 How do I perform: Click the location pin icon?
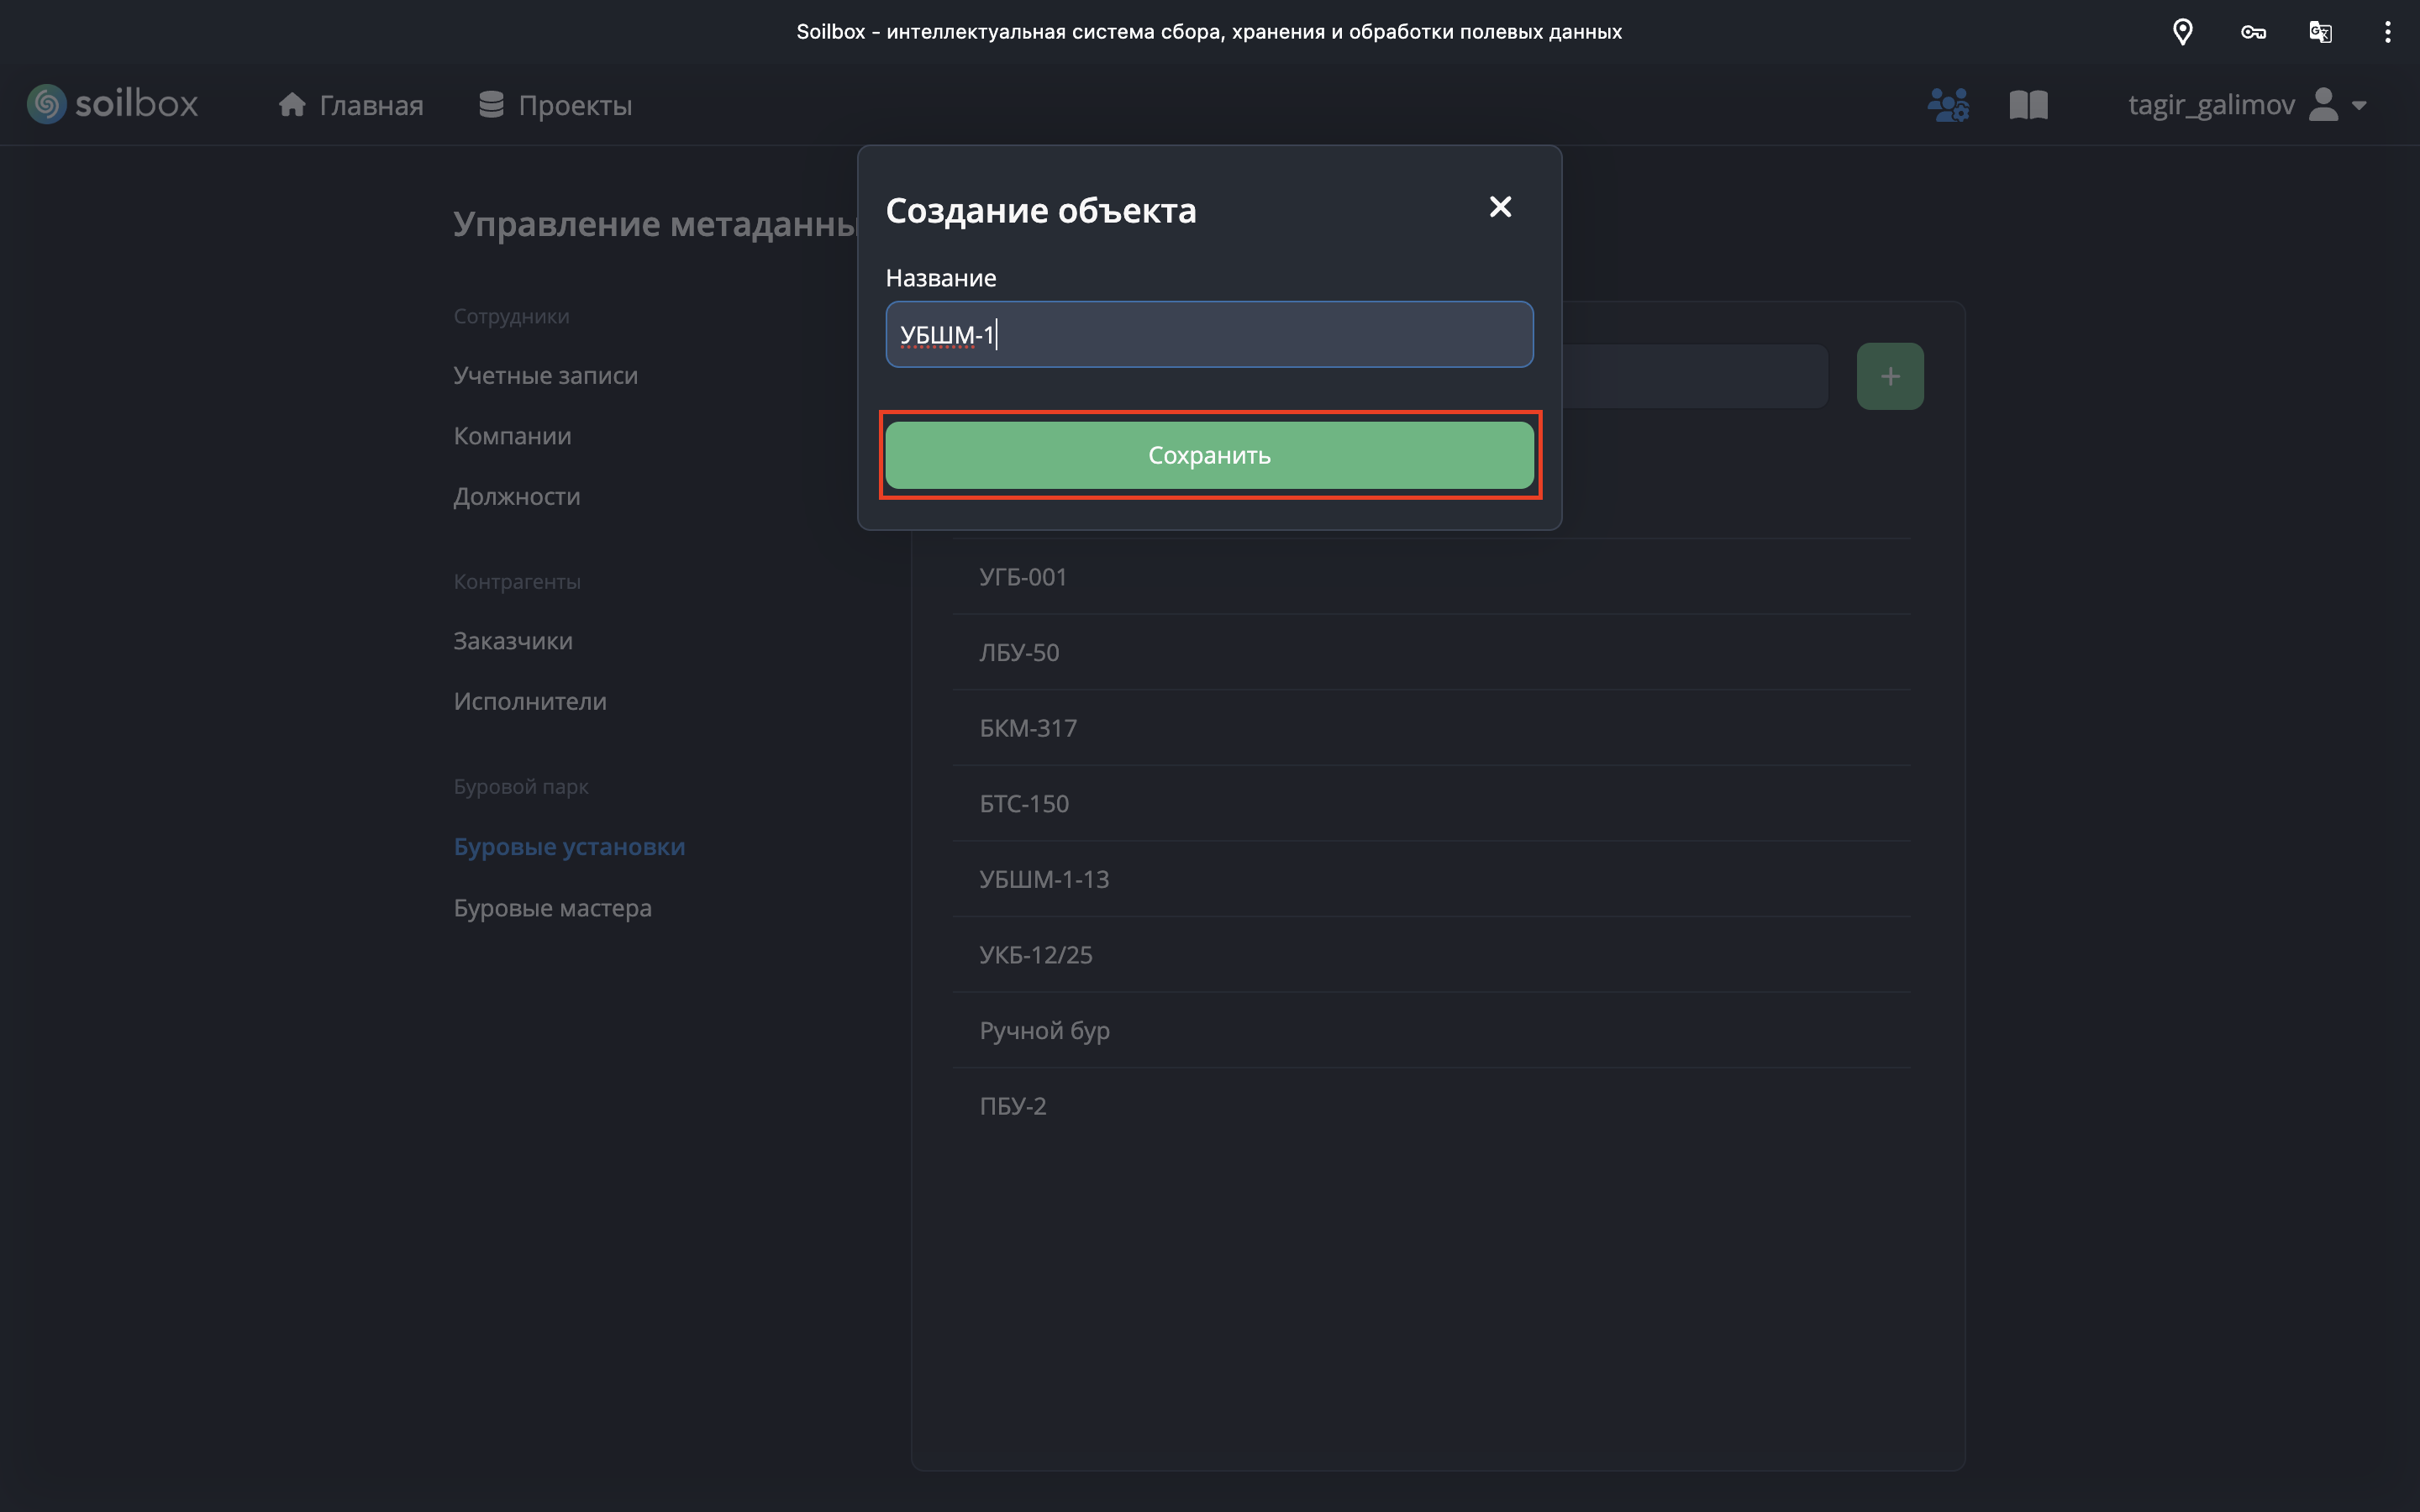[2182, 32]
